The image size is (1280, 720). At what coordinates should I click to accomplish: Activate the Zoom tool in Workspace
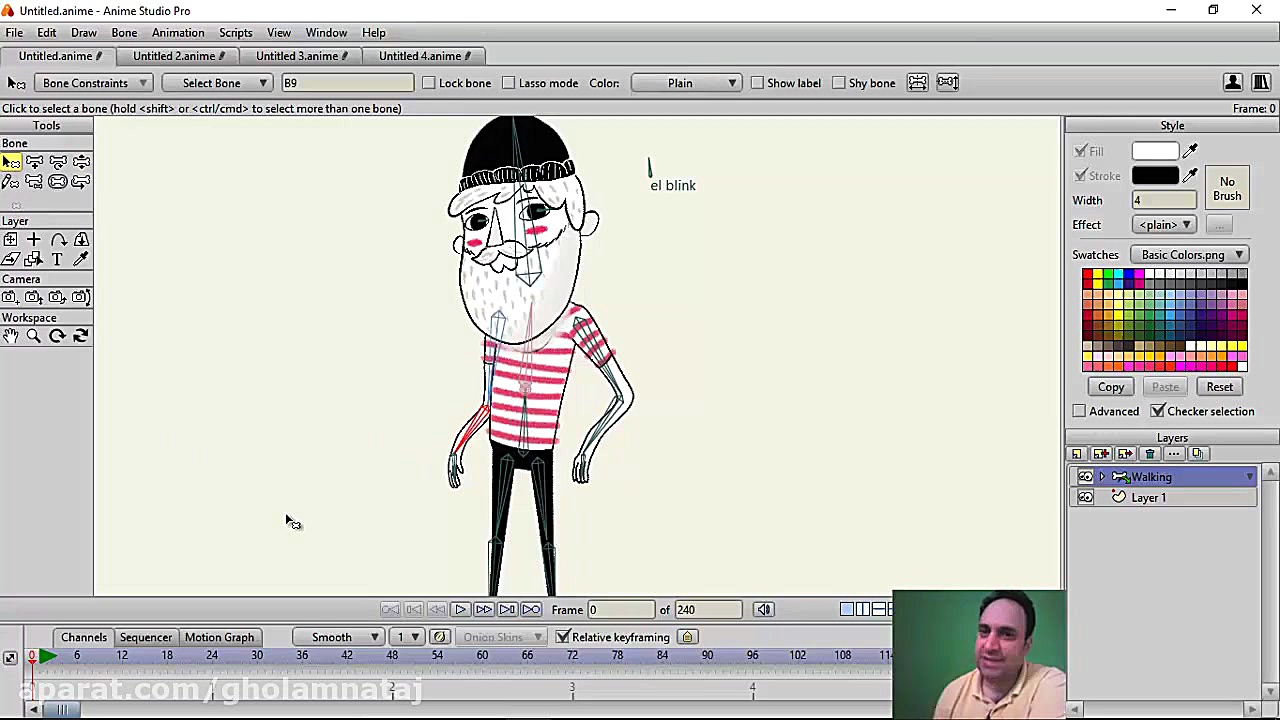tap(33, 335)
